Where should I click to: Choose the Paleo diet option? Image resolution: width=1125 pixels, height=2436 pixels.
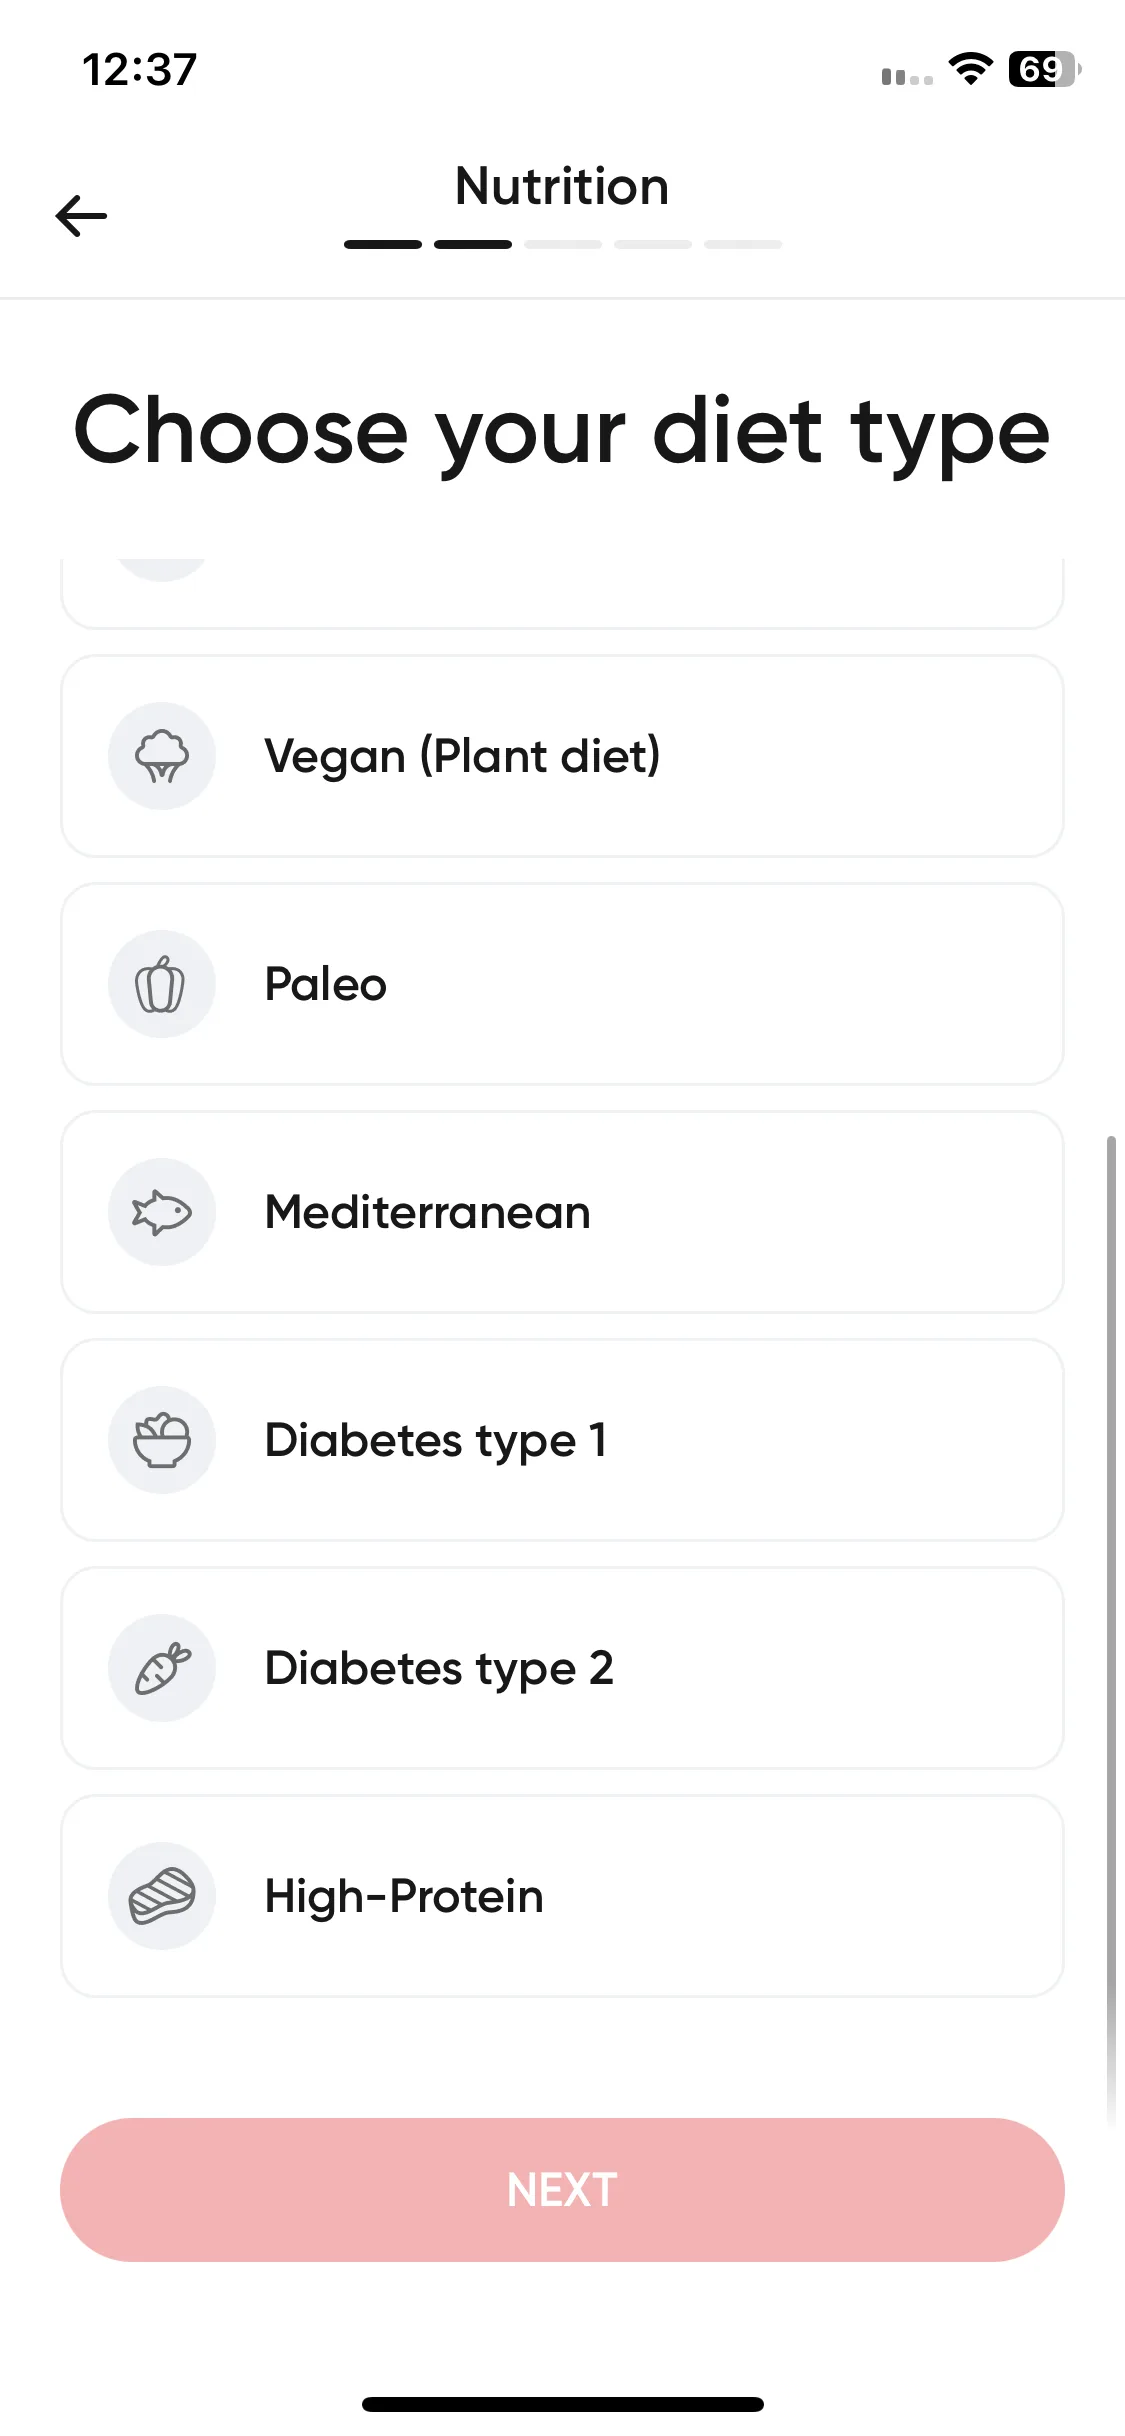coord(562,984)
